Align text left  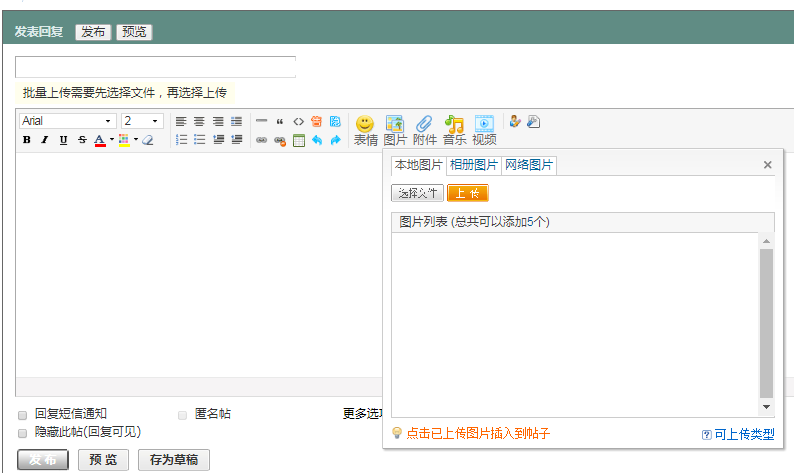click(x=181, y=122)
